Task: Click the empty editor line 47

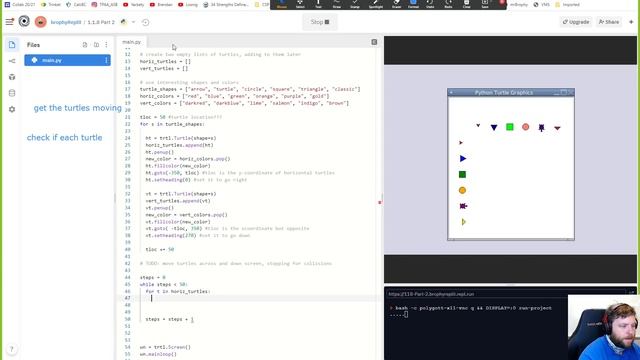Action: coord(257,298)
